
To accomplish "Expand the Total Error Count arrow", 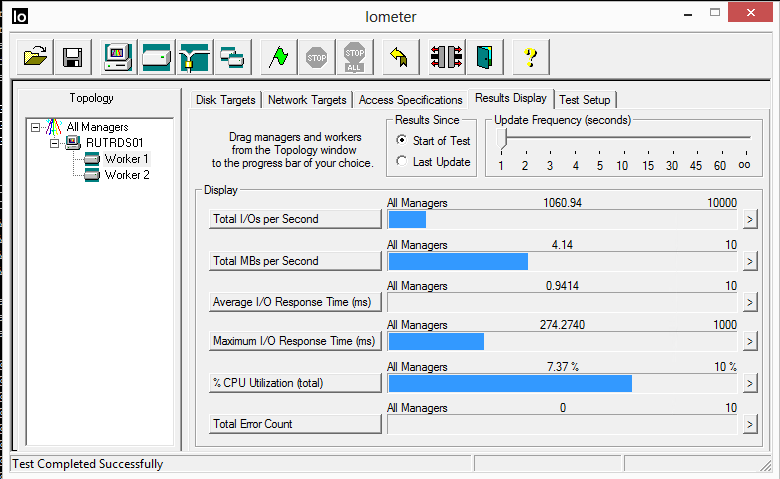I will pyautogui.click(x=750, y=424).
